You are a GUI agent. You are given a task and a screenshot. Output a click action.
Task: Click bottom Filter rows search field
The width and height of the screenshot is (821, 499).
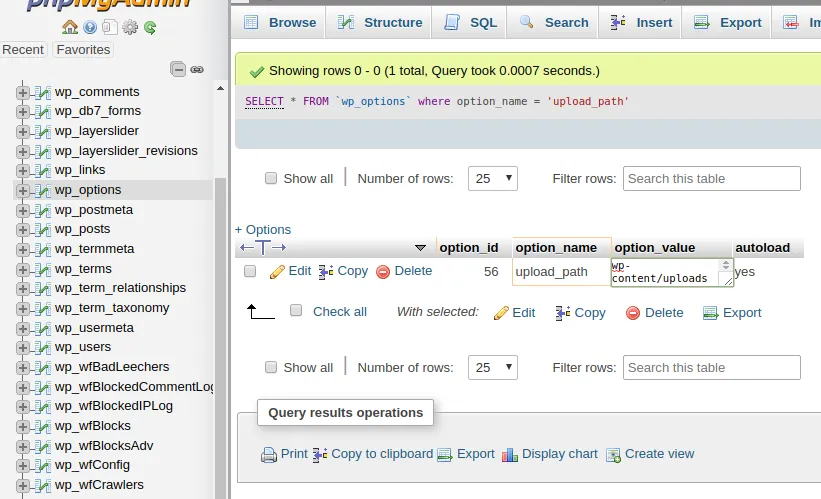click(x=712, y=368)
